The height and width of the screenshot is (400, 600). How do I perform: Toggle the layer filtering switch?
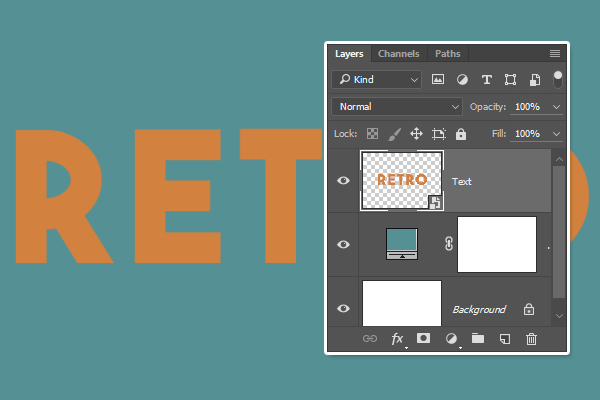[x=558, y=79]
